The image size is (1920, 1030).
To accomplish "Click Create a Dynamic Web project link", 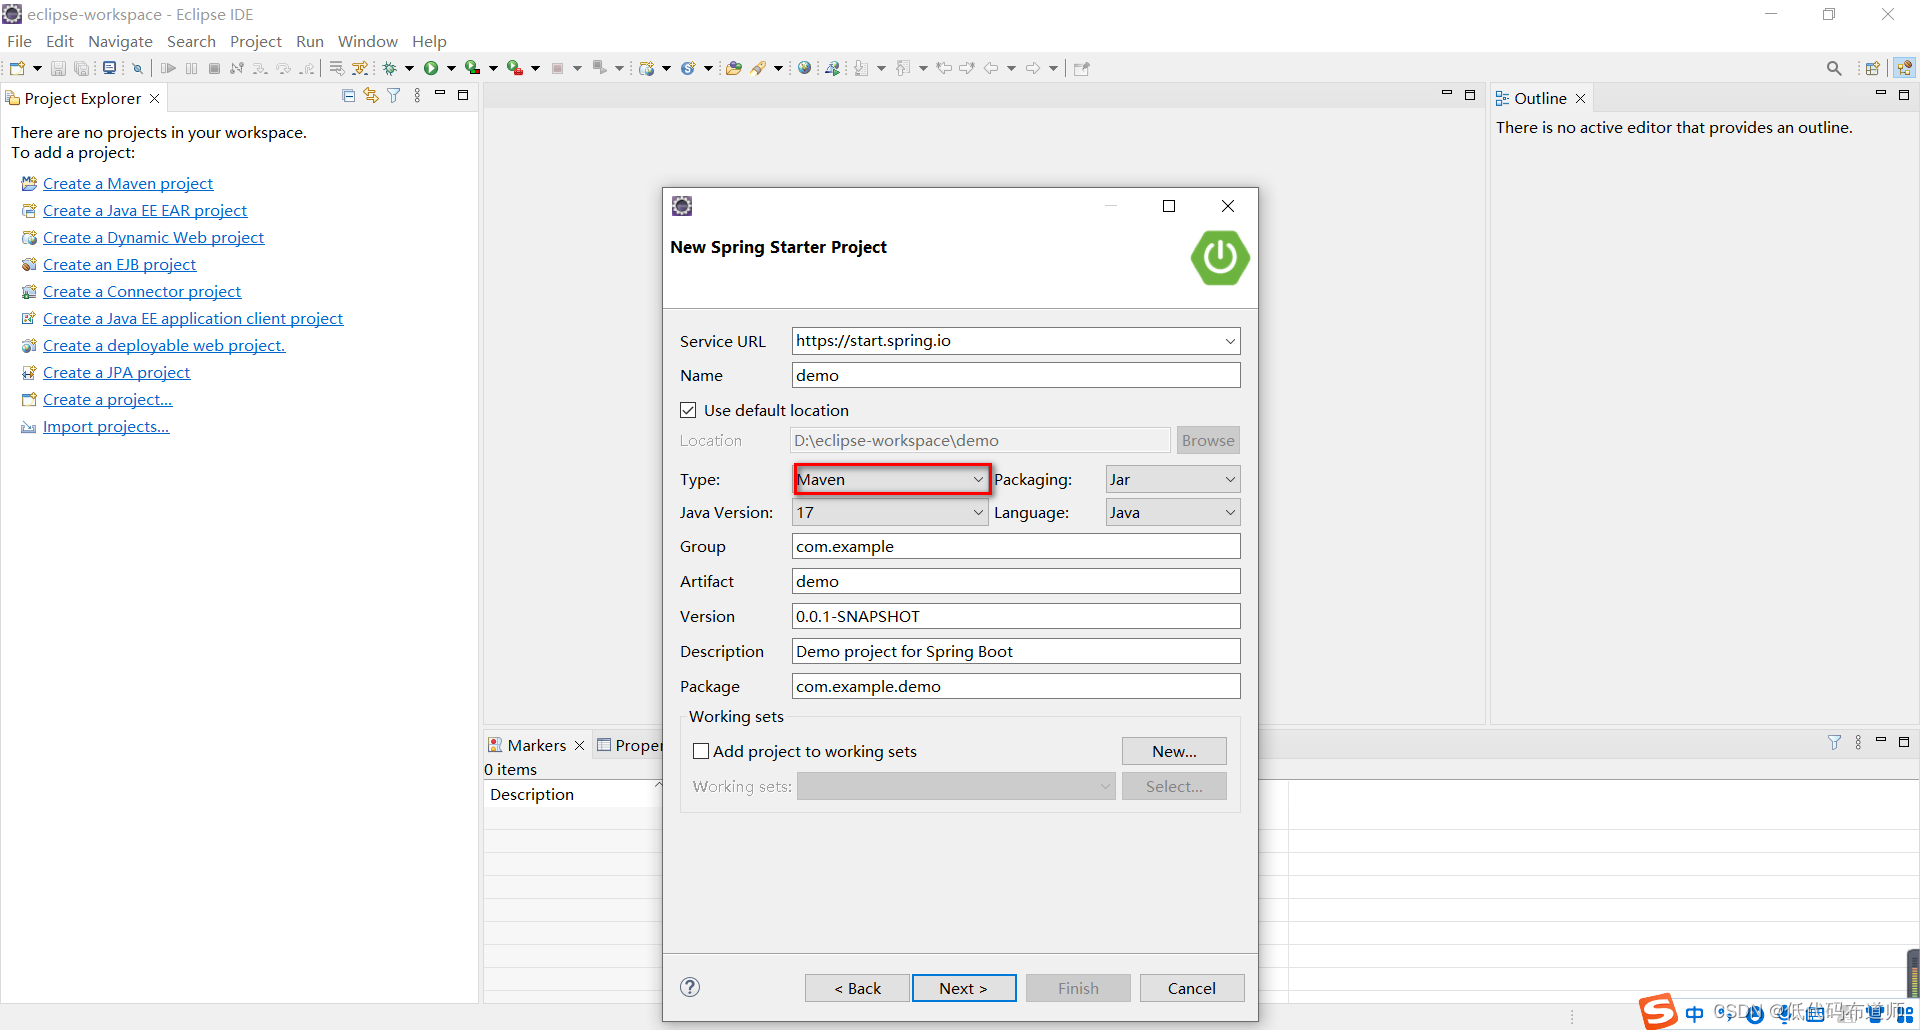I will 153,237.
